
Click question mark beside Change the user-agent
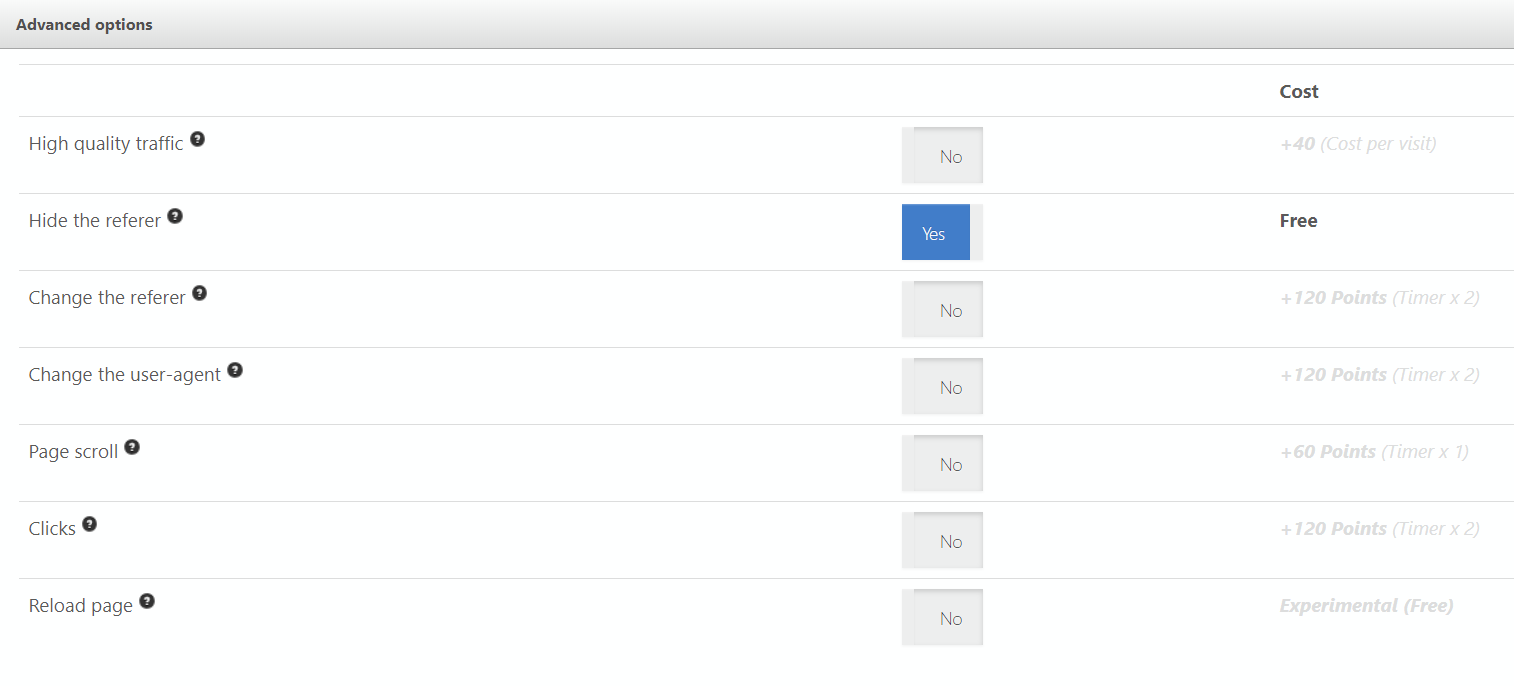(235, 370)
